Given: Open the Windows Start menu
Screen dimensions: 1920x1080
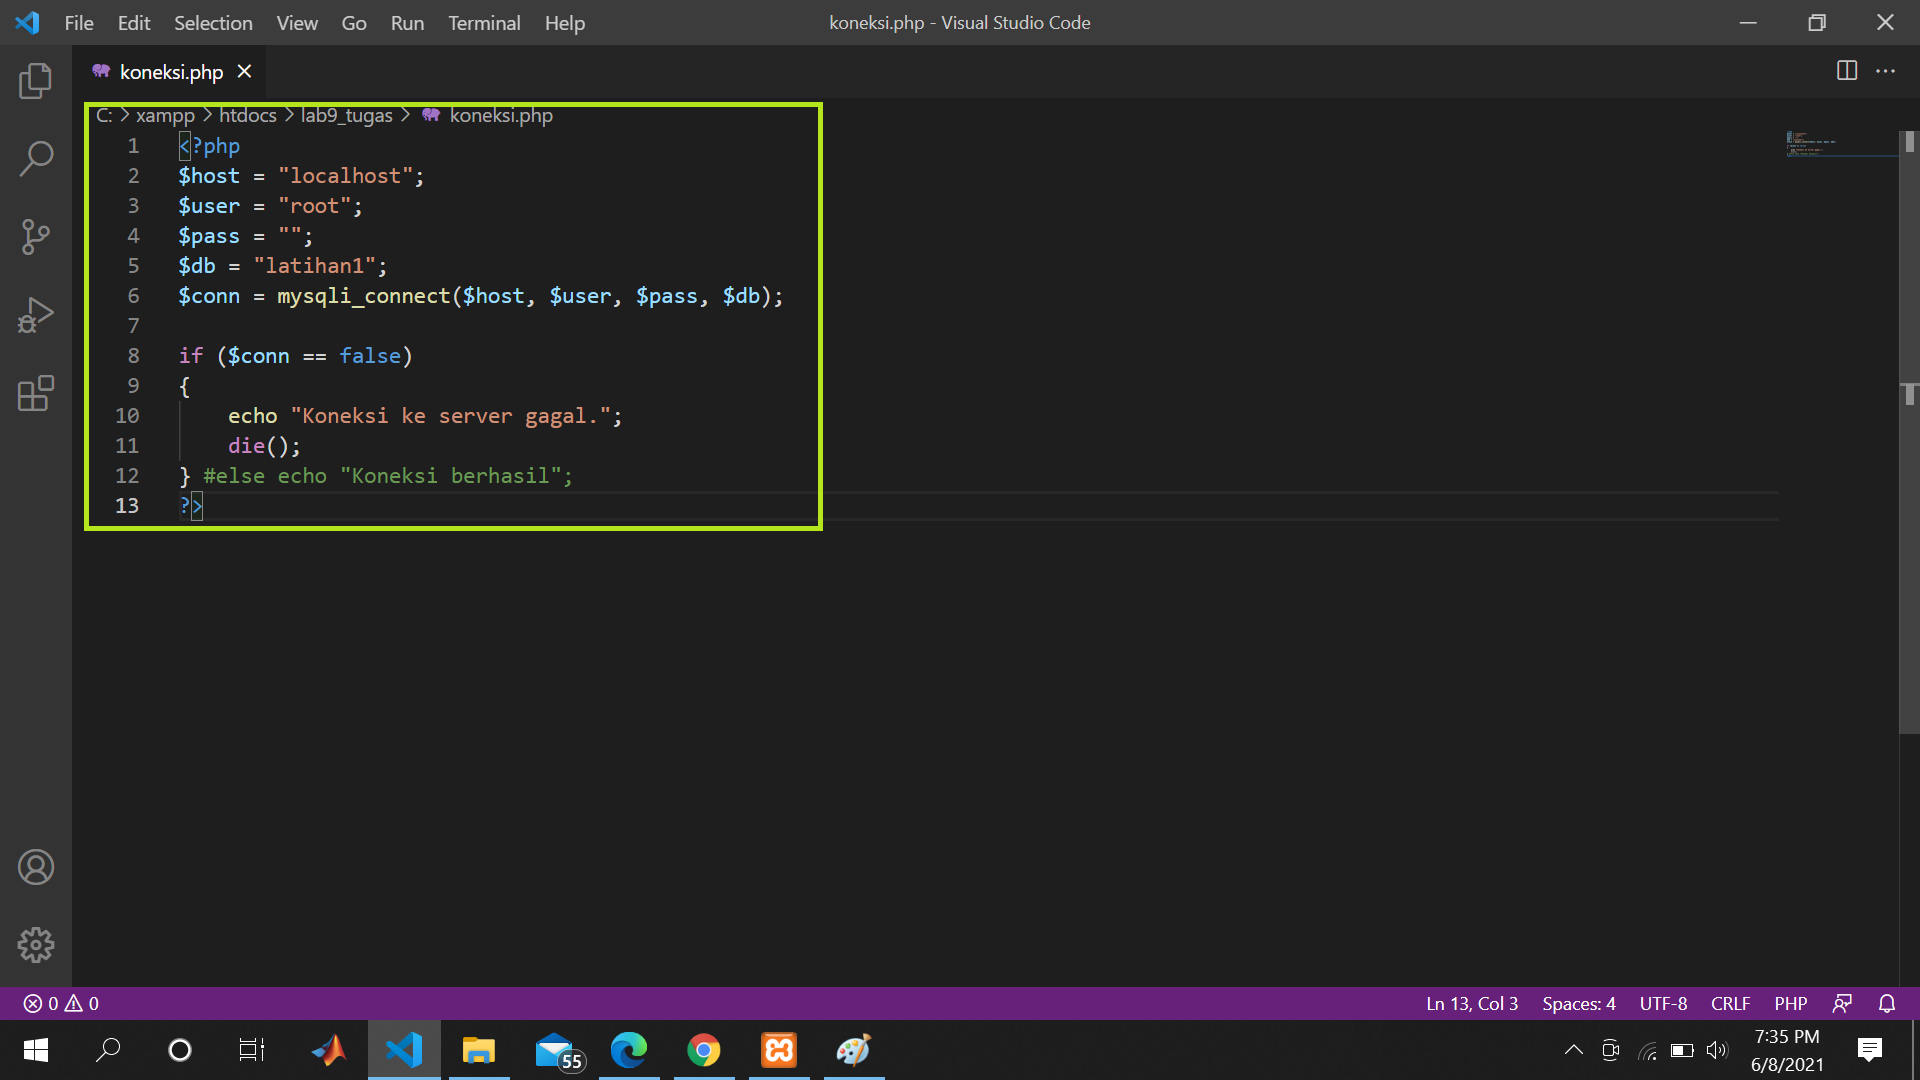Looking at the screenshot, I should [x=35, y=1050].
